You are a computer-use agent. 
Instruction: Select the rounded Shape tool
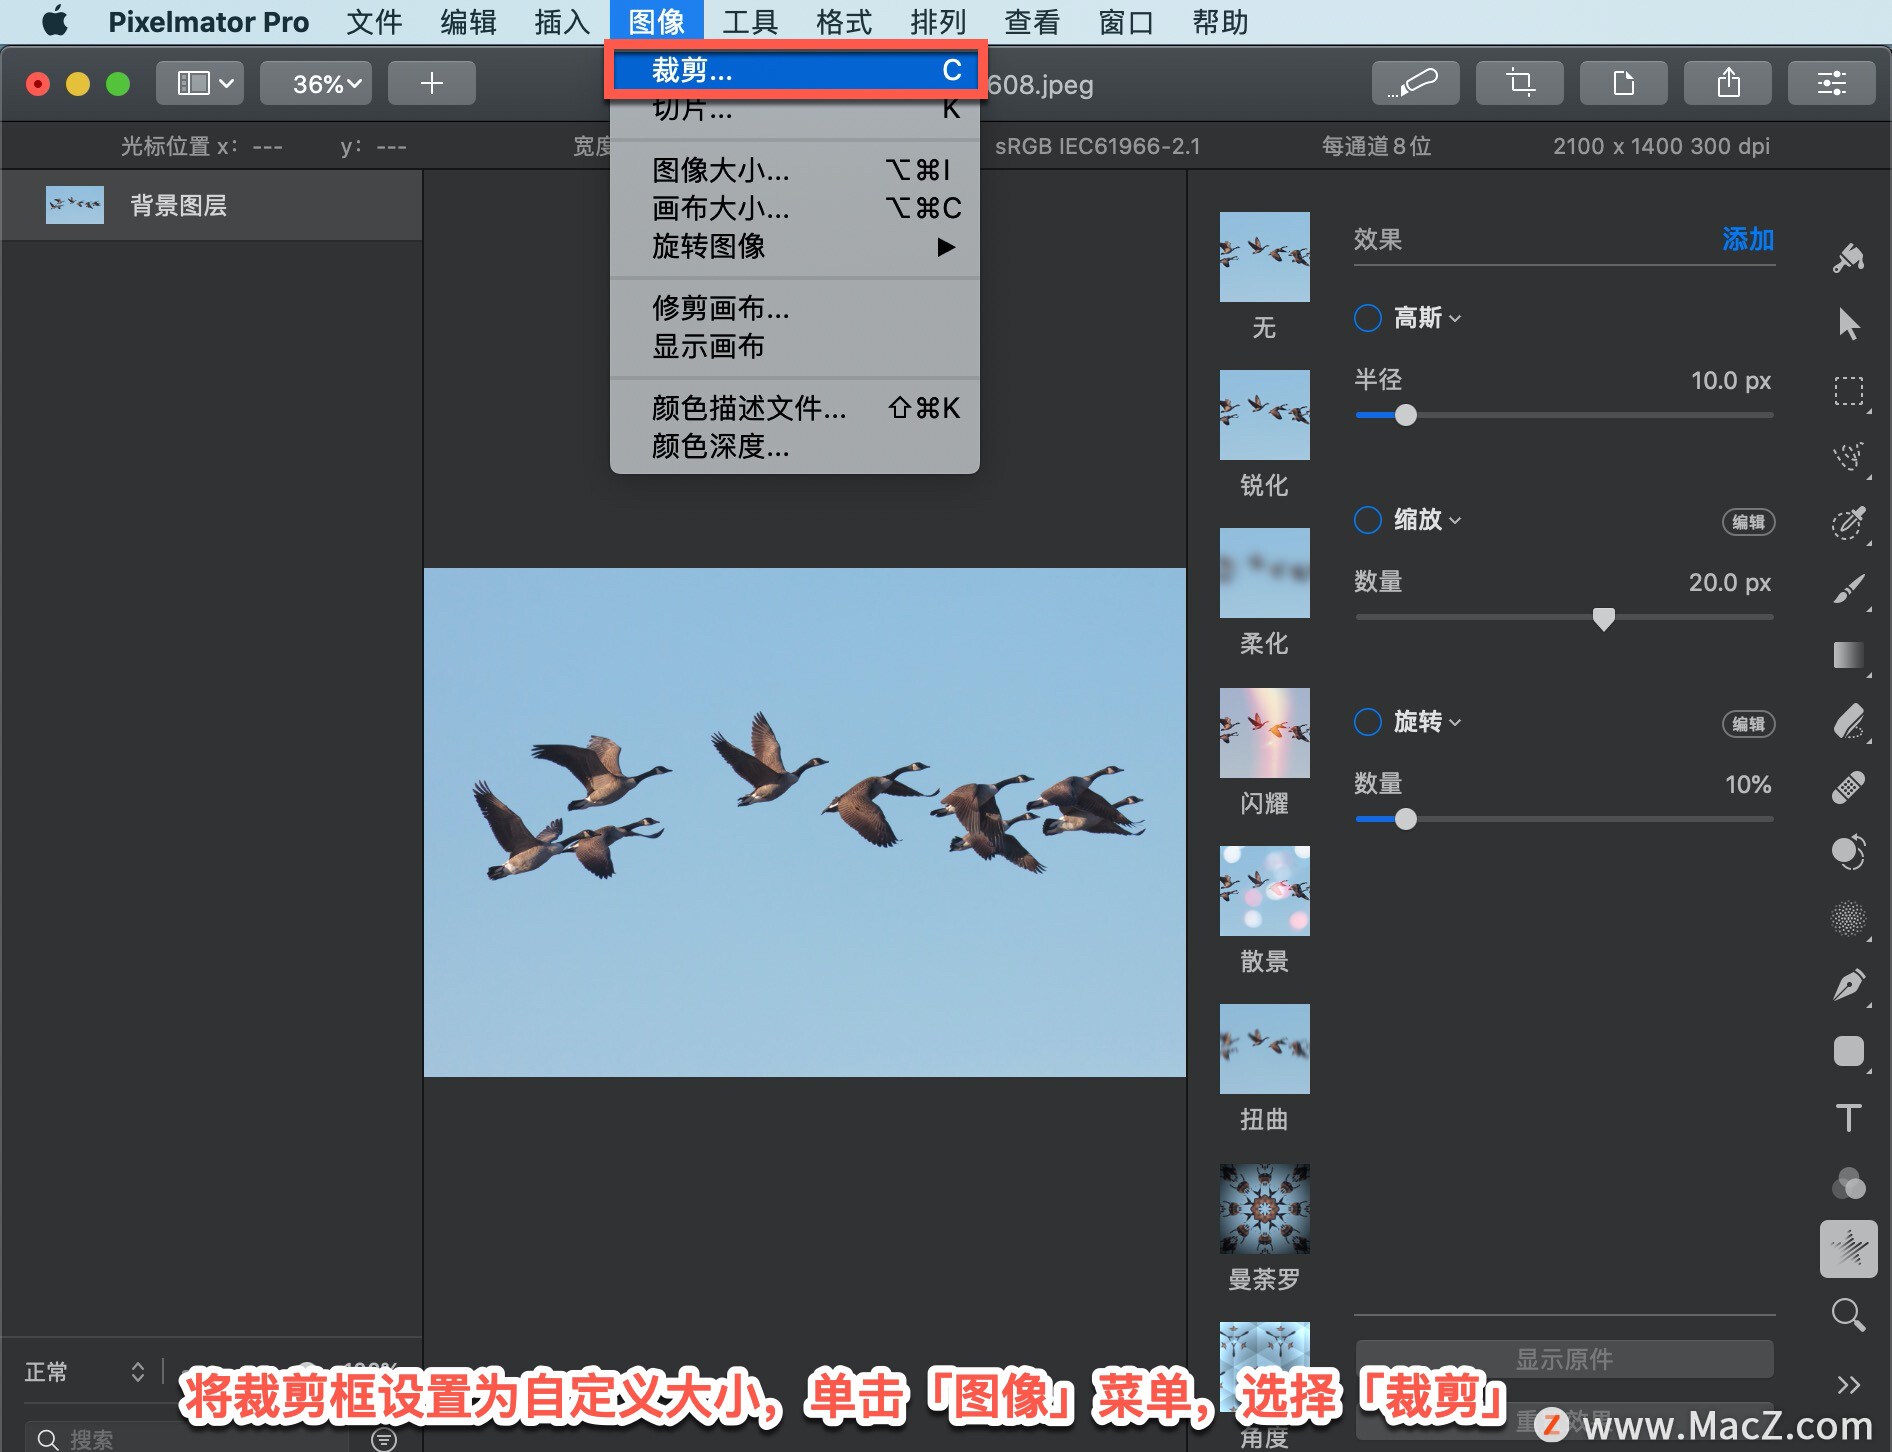(1848, 1051)
